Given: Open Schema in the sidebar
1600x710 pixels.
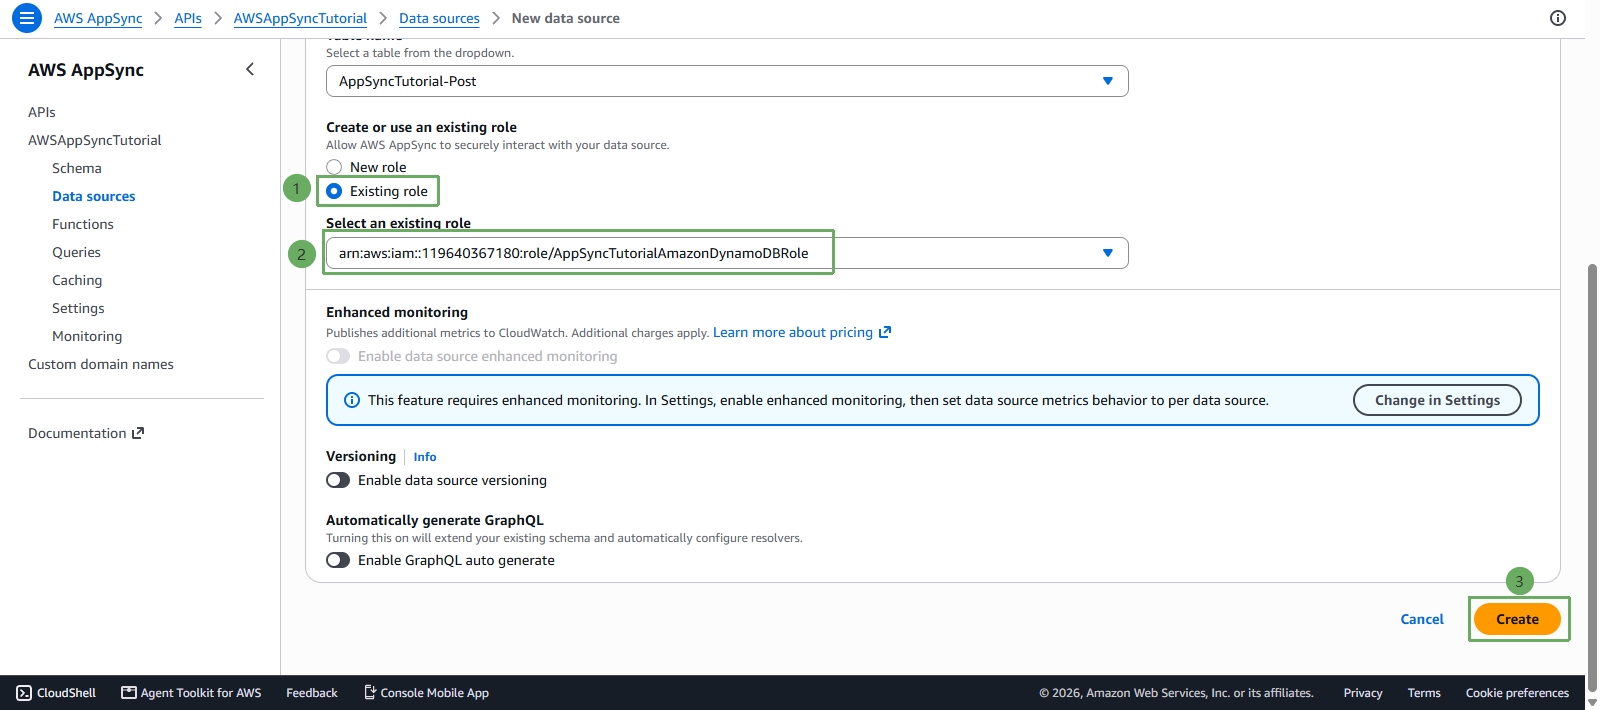Looking at the screenshot, I should [77, 168].
